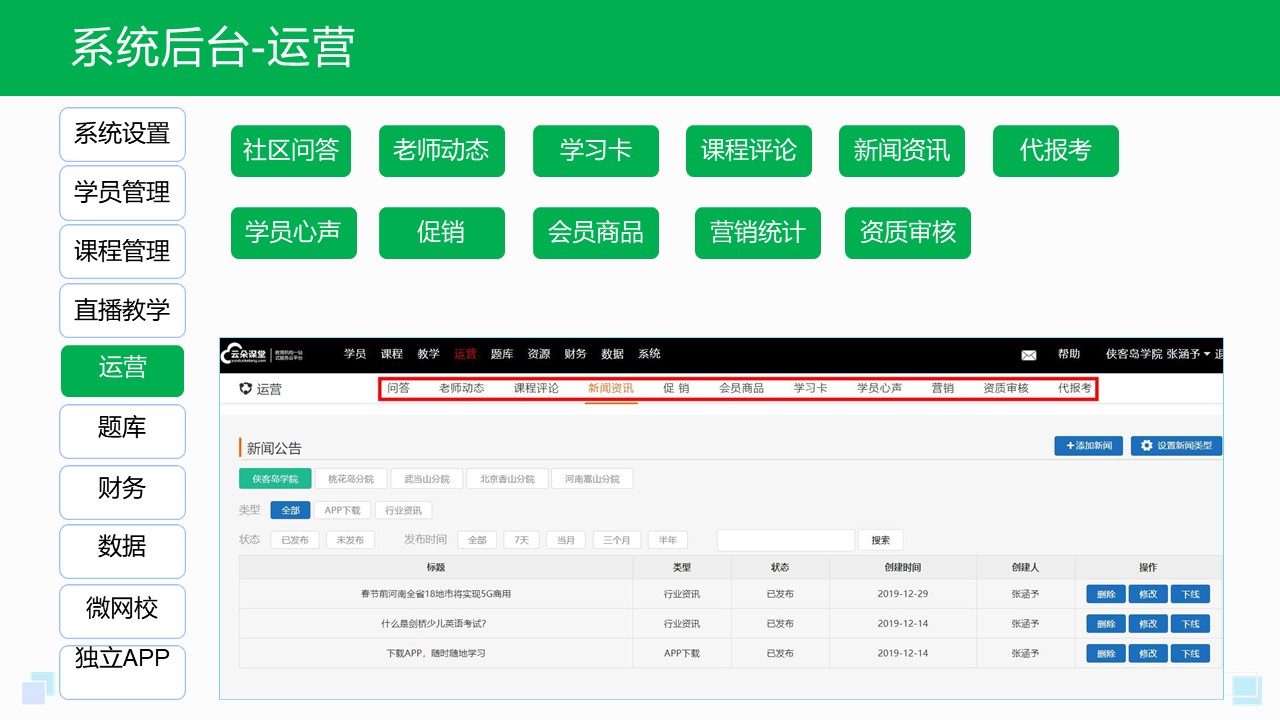Click the search input field

click(785, 539)
